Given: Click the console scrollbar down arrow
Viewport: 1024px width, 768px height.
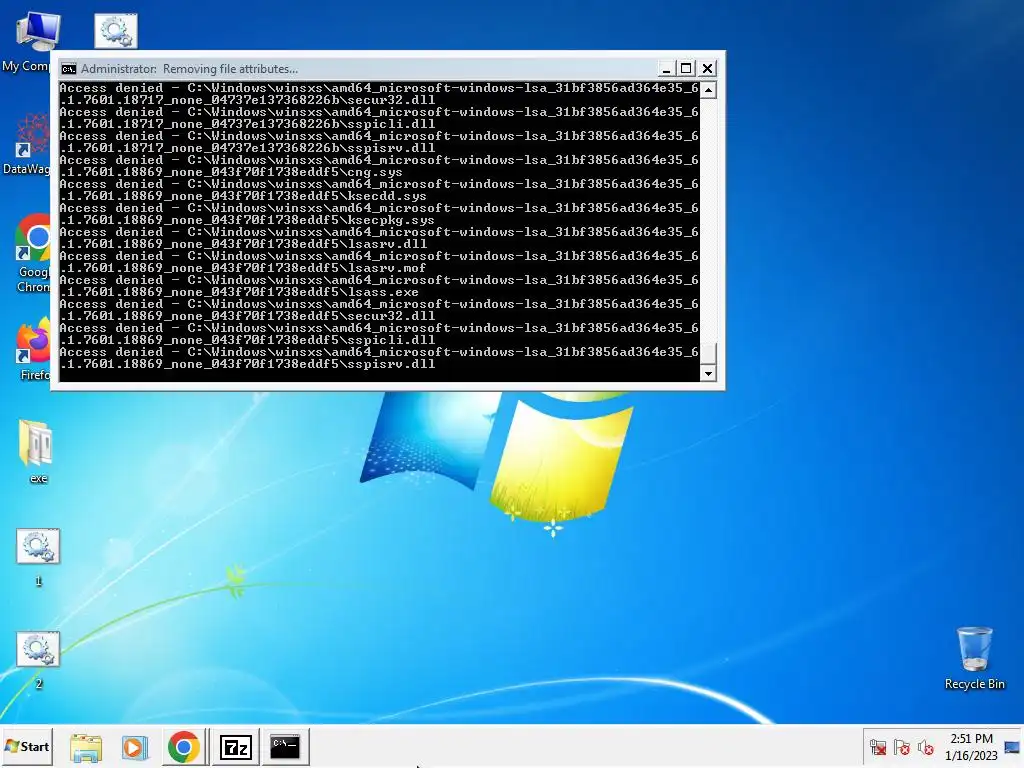Looking at the screenshot, I should coord(709,374).
